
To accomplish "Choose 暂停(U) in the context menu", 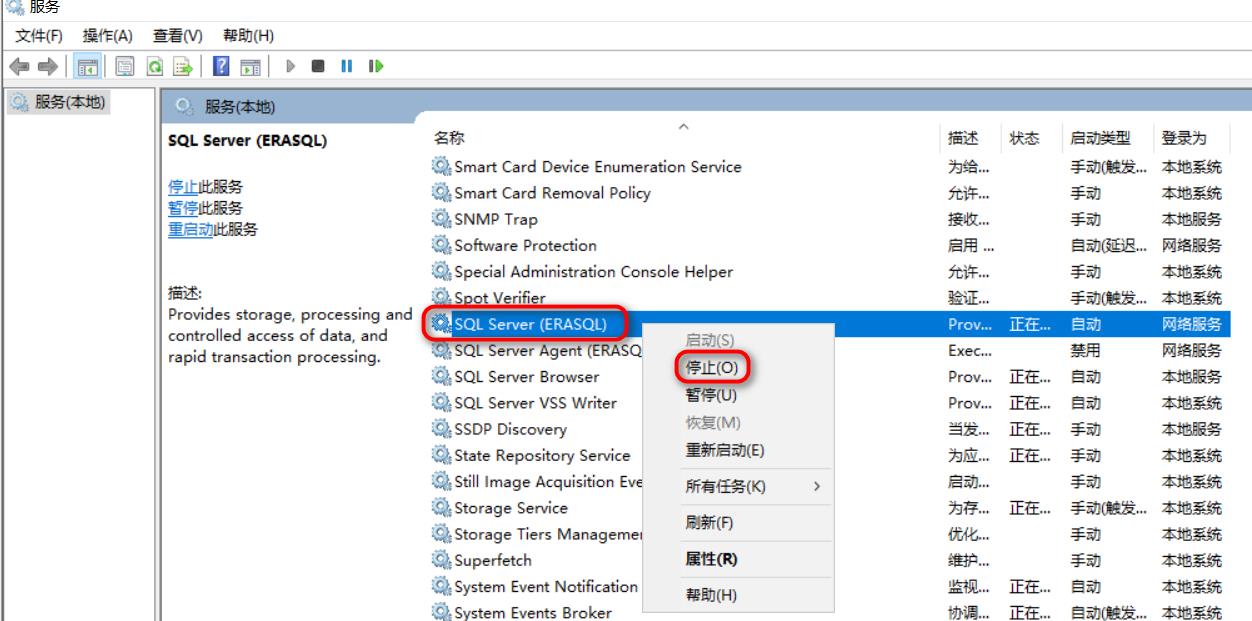I will (712, 395).
